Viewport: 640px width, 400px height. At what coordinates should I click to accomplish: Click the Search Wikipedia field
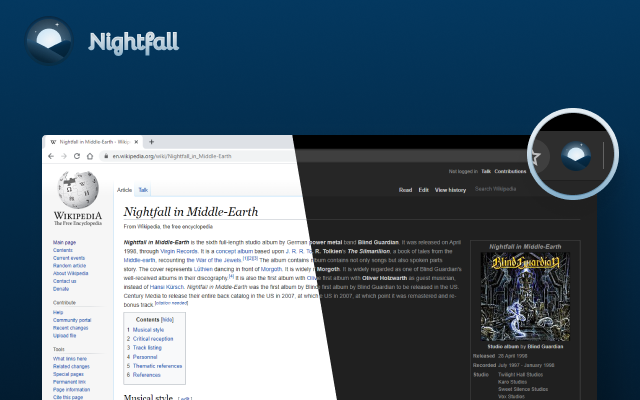tap(496, 189)
